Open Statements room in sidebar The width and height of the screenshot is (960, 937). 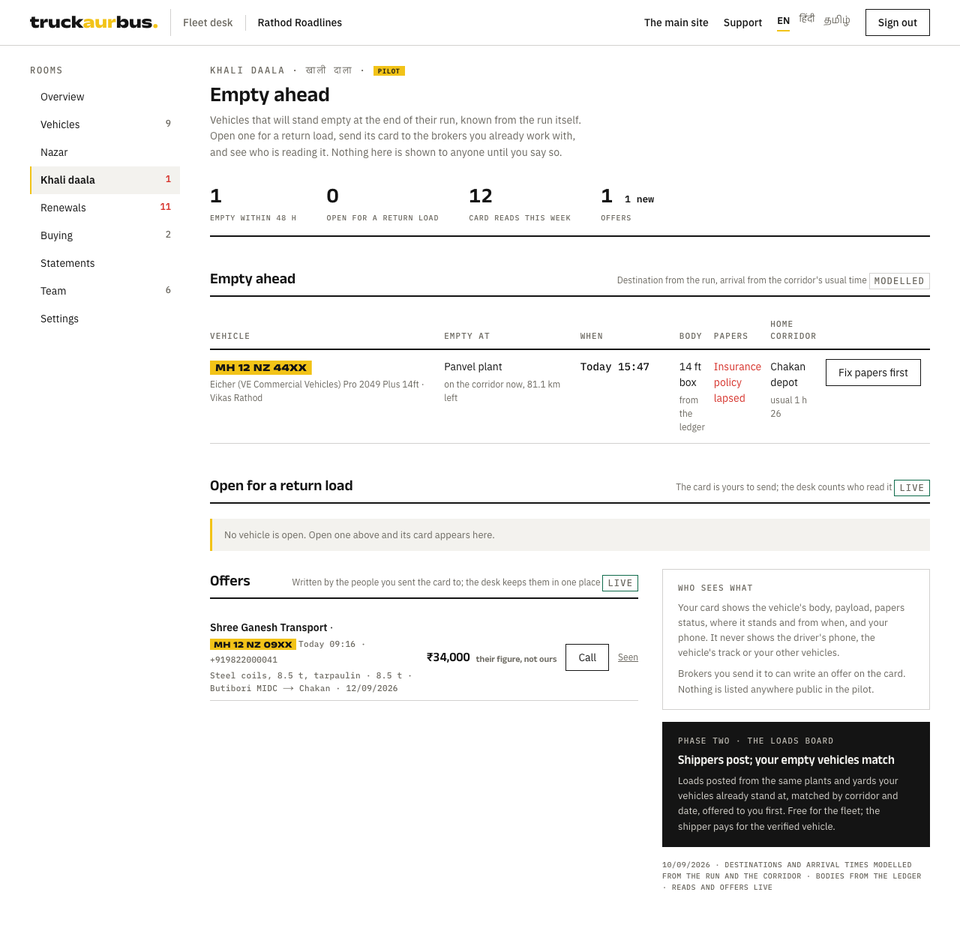[x=105, y=263]
